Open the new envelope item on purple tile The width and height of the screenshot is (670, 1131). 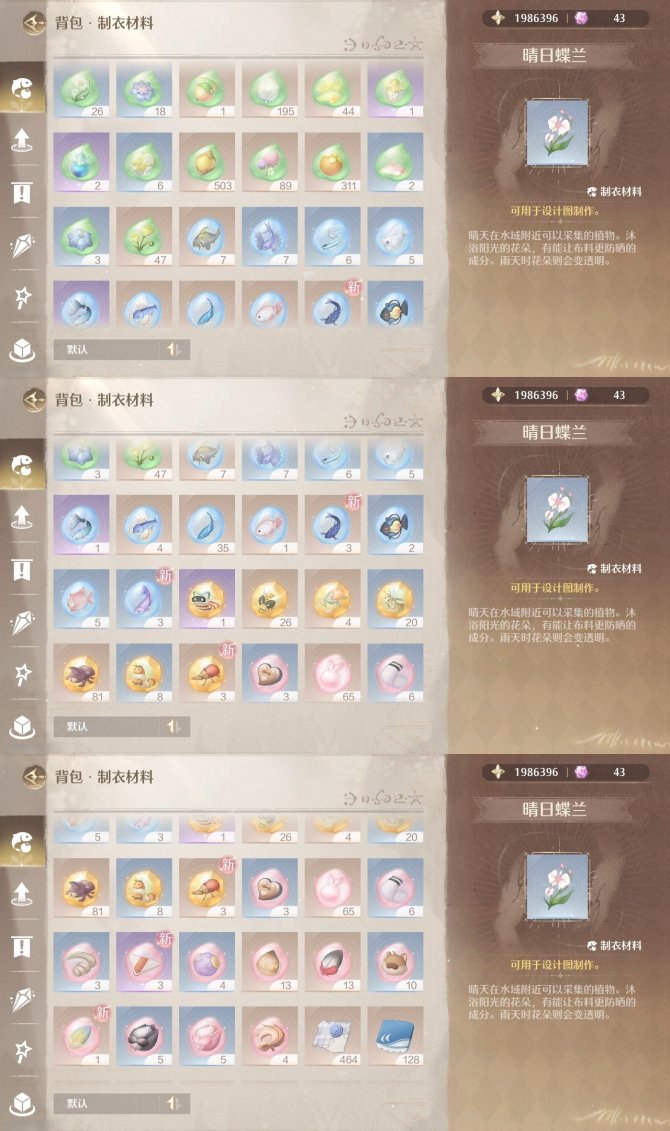tap(144, 961)
